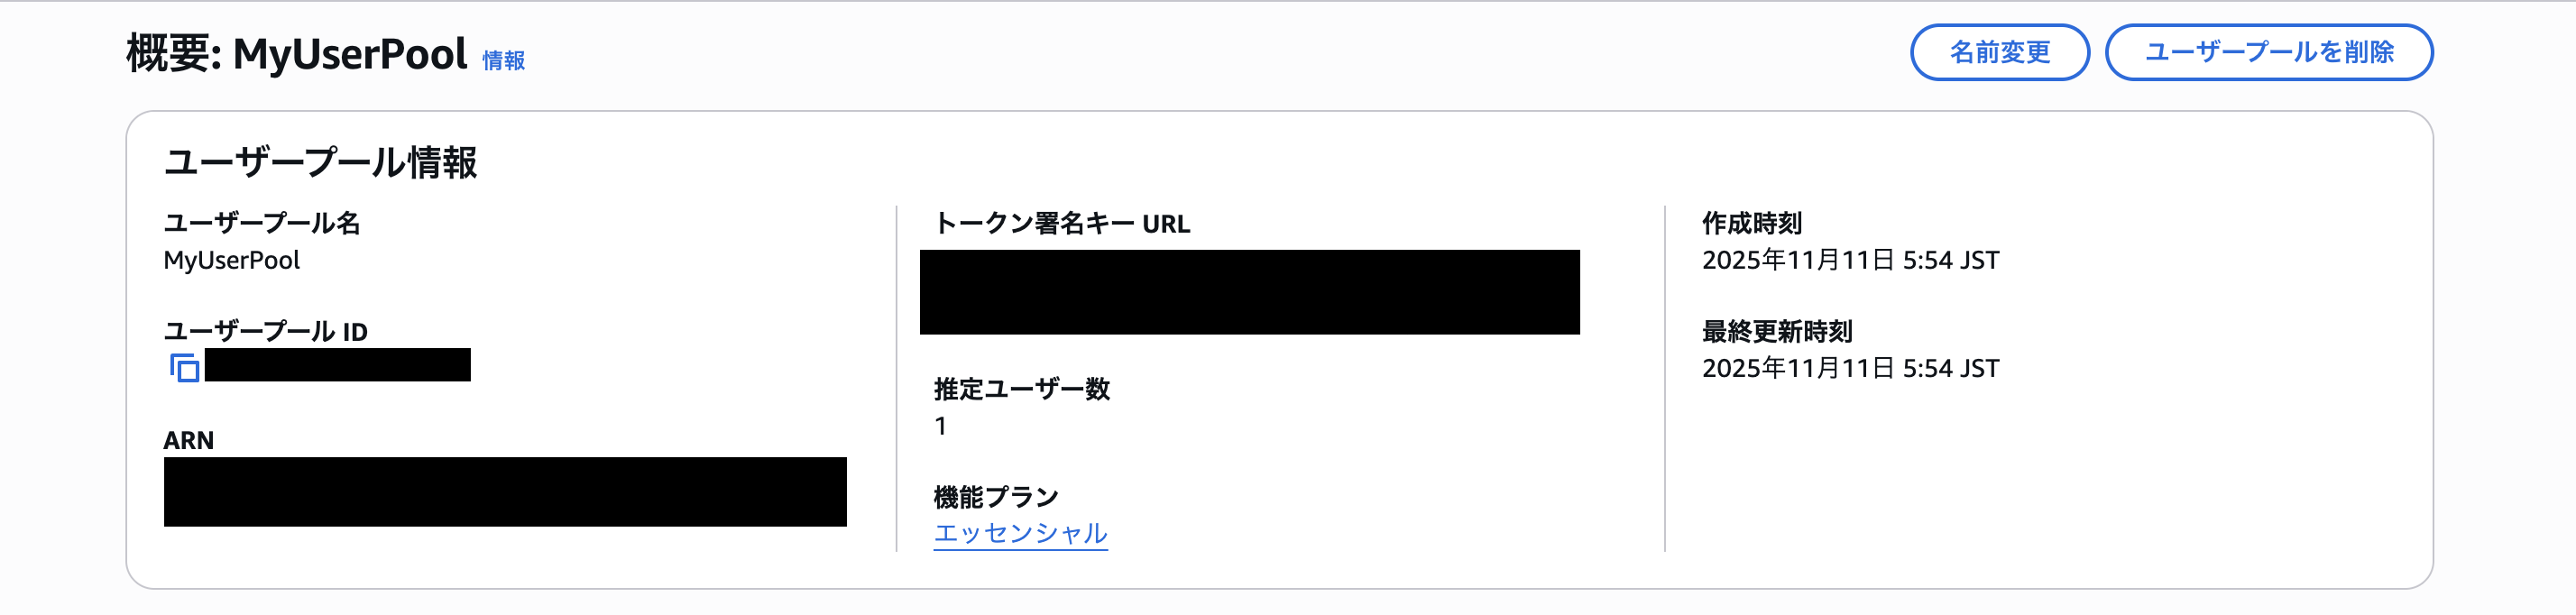
Task: Click the MyUserPool pool name value
Action: click(232, 261)
